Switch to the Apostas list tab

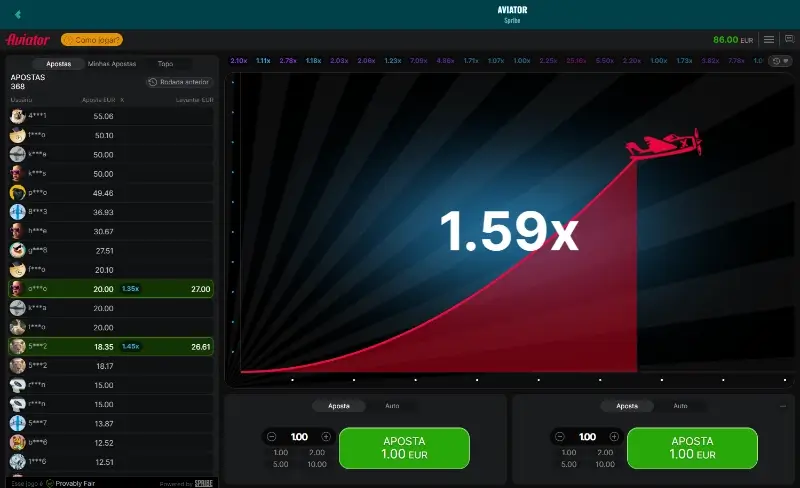(59, 64)
